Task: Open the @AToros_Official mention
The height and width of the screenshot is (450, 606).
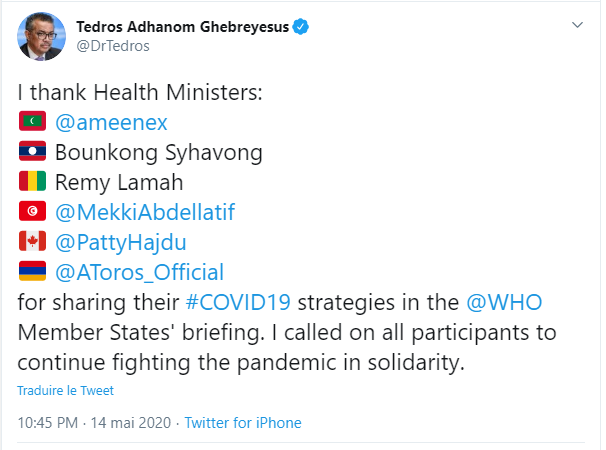Action: click(139, 272)
